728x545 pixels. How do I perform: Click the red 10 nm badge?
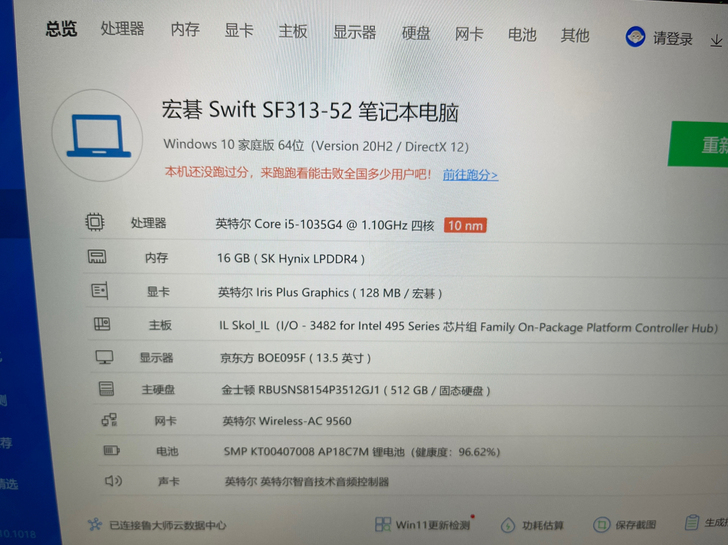point(465,226)
